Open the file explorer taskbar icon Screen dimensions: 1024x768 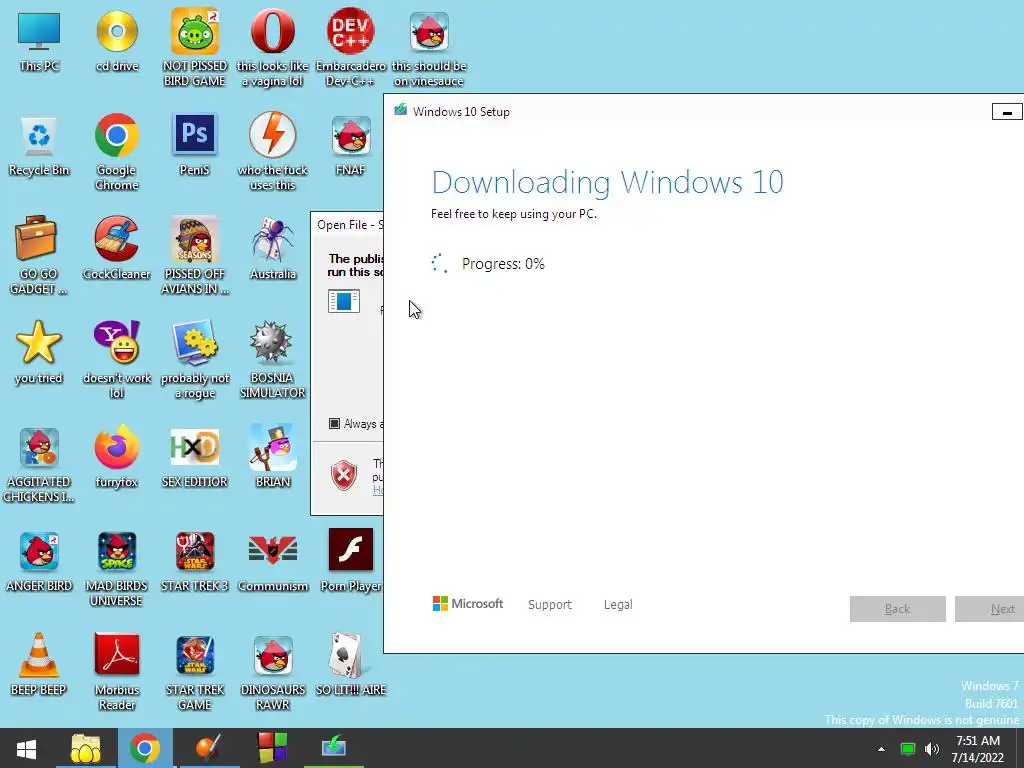(x=86, y=748)
